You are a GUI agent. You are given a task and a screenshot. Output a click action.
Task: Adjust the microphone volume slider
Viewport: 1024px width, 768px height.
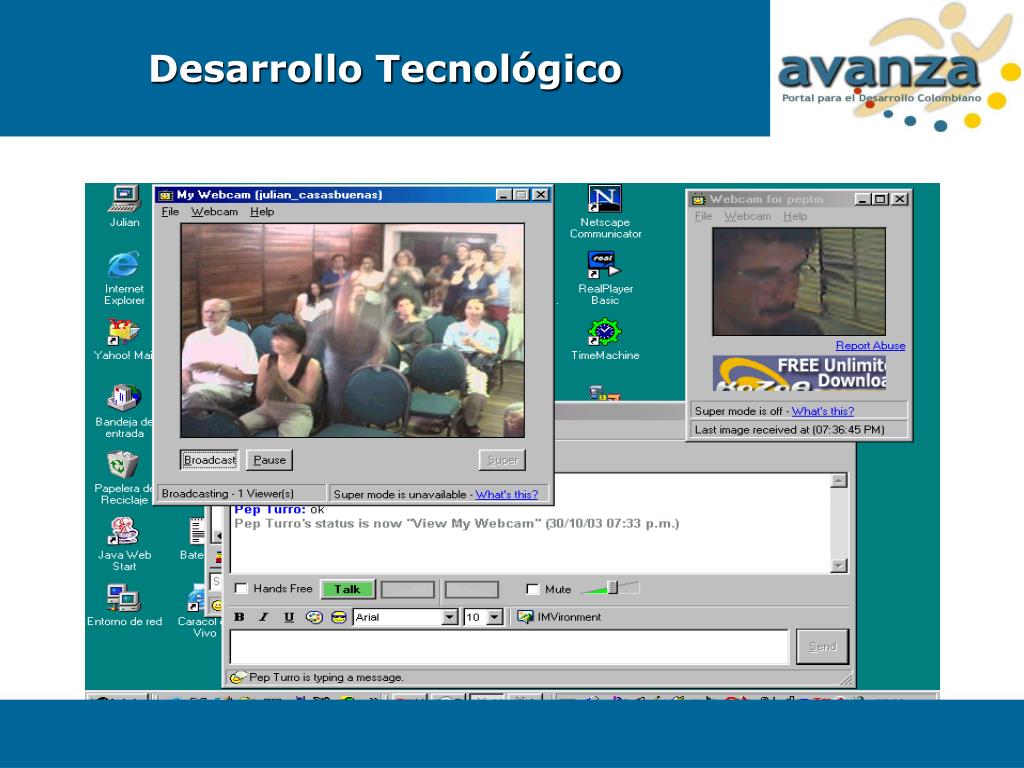(x=612, y=588)
